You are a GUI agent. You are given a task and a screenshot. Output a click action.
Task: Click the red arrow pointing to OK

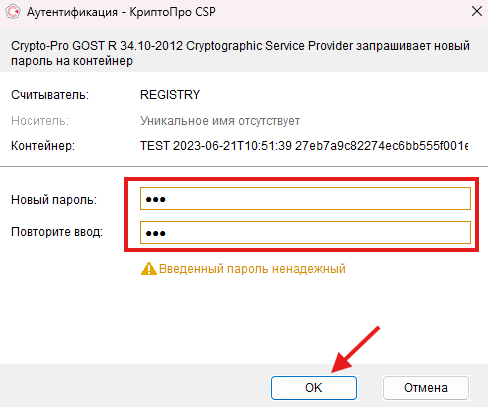pos(355,349)
